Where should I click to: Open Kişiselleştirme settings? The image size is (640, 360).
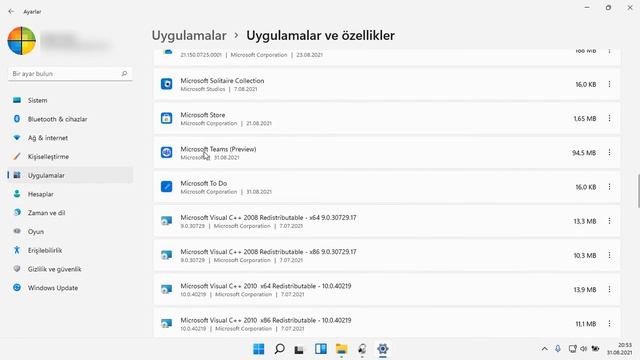70,156
